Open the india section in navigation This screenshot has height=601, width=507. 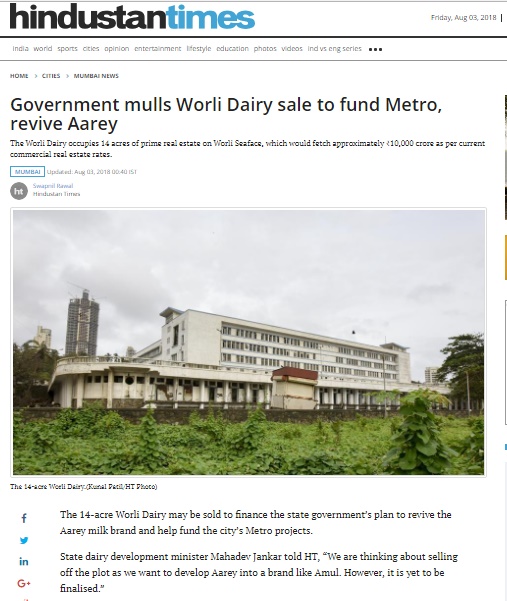point(20,49)
